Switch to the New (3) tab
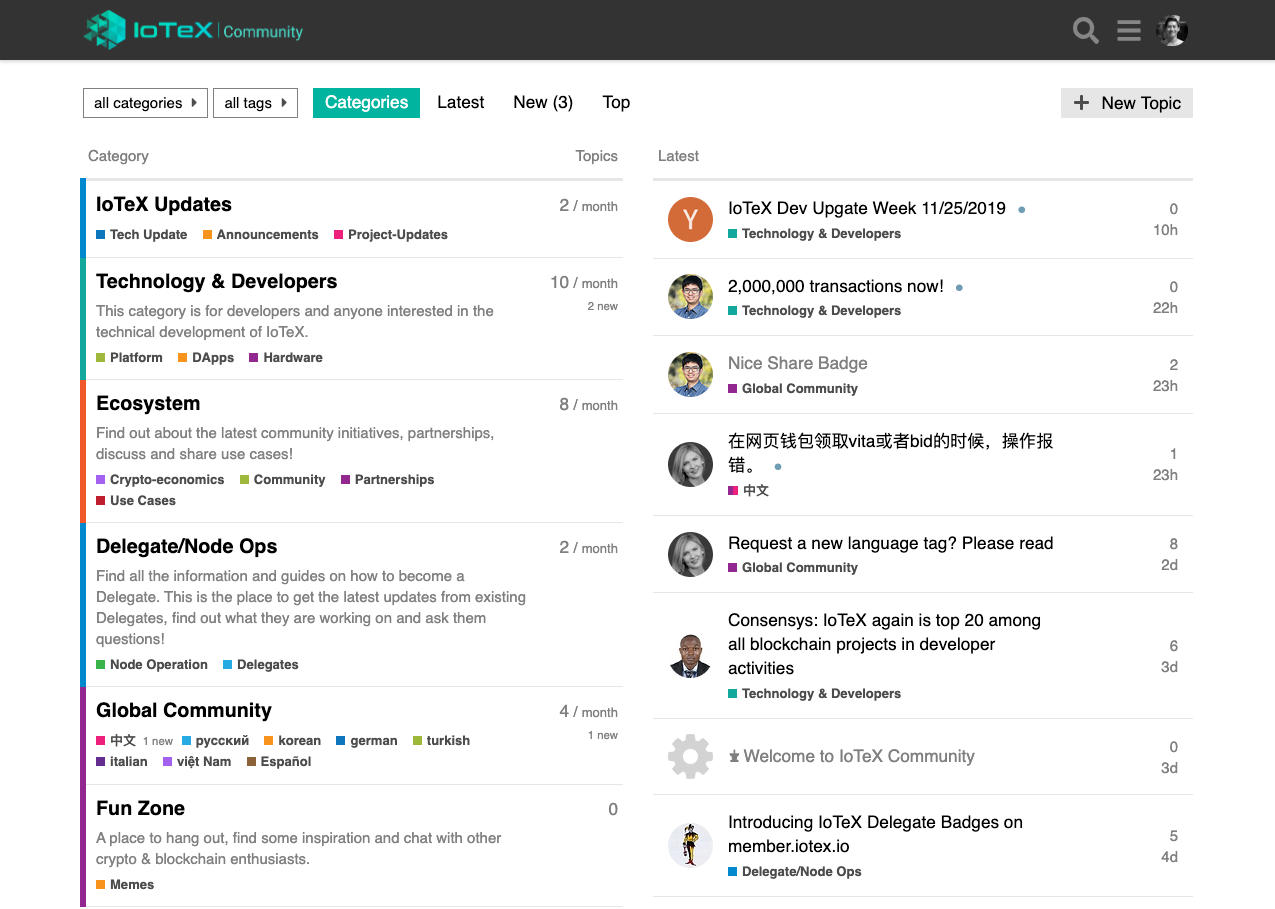Screen dimensions: 1275x909 [543, 102]
